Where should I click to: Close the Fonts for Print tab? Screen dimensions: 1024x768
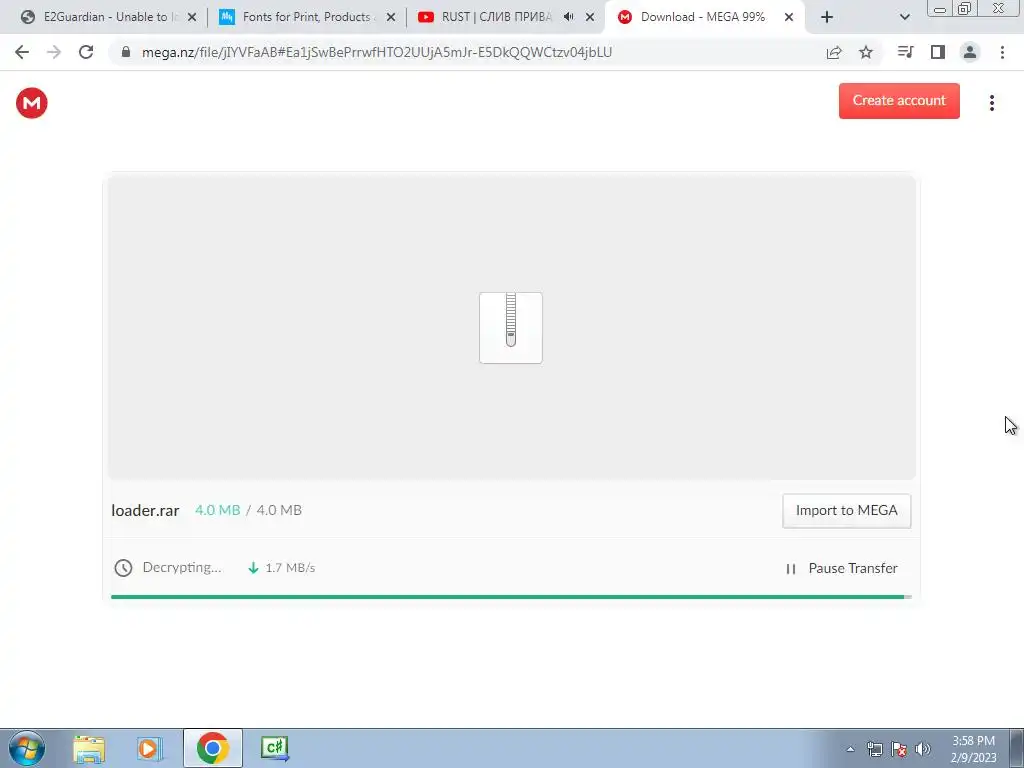coord(391,18)
